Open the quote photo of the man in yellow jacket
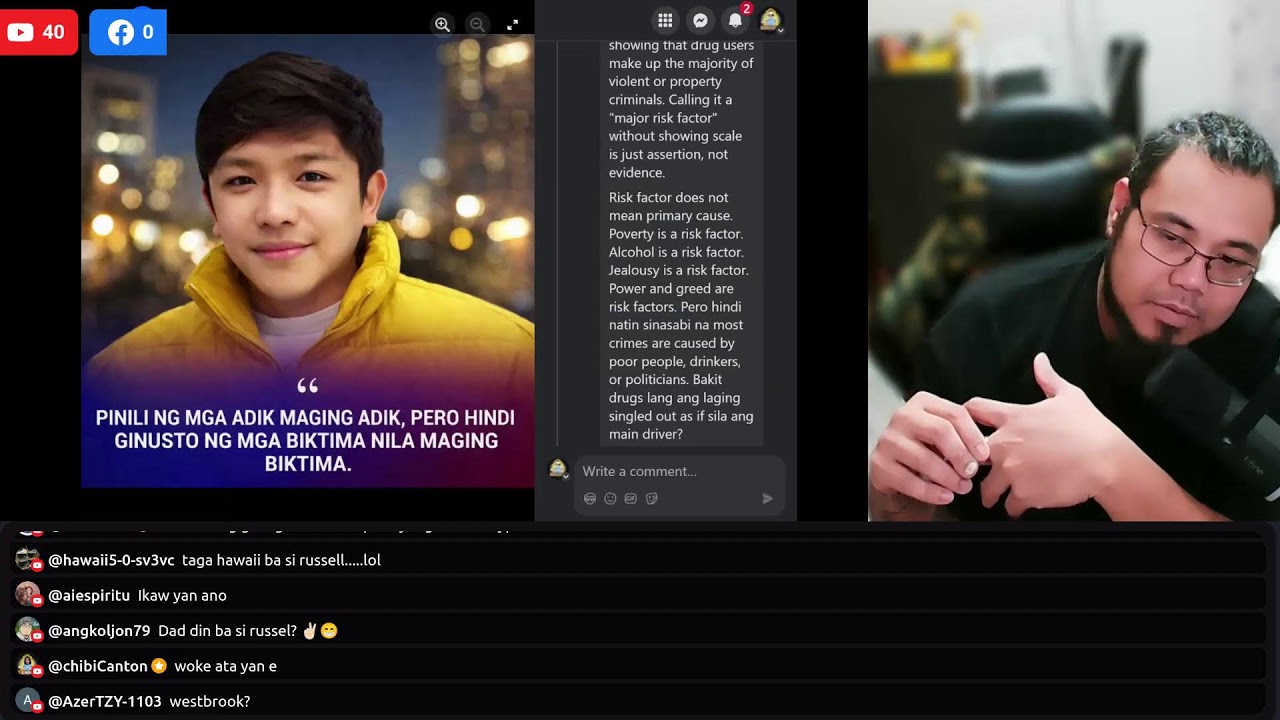 (x=308, y=260)
